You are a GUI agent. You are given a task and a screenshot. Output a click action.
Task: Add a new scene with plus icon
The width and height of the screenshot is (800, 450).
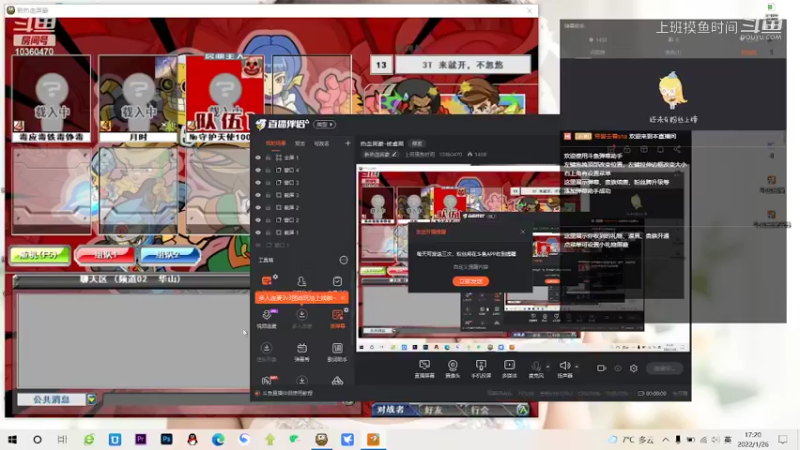coord(347,143)
